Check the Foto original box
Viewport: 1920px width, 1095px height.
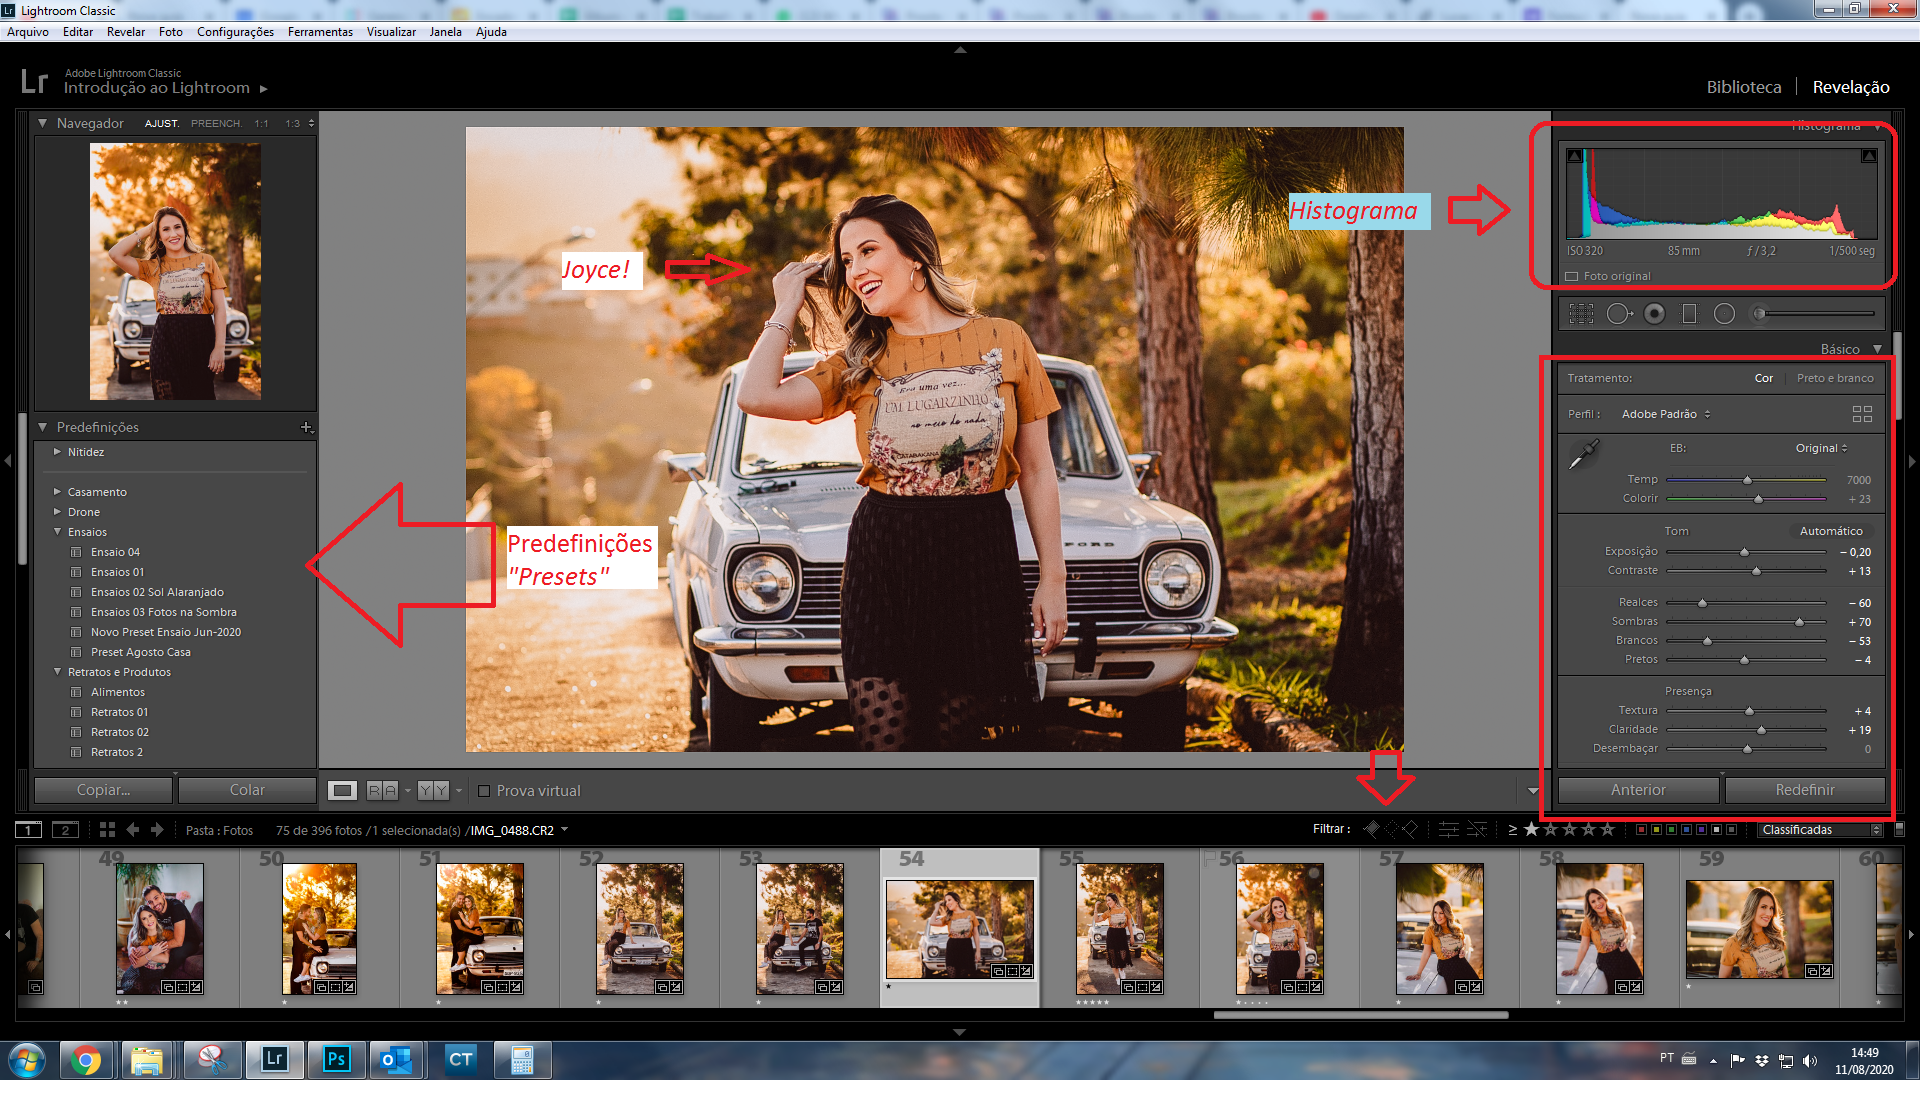1571,276
